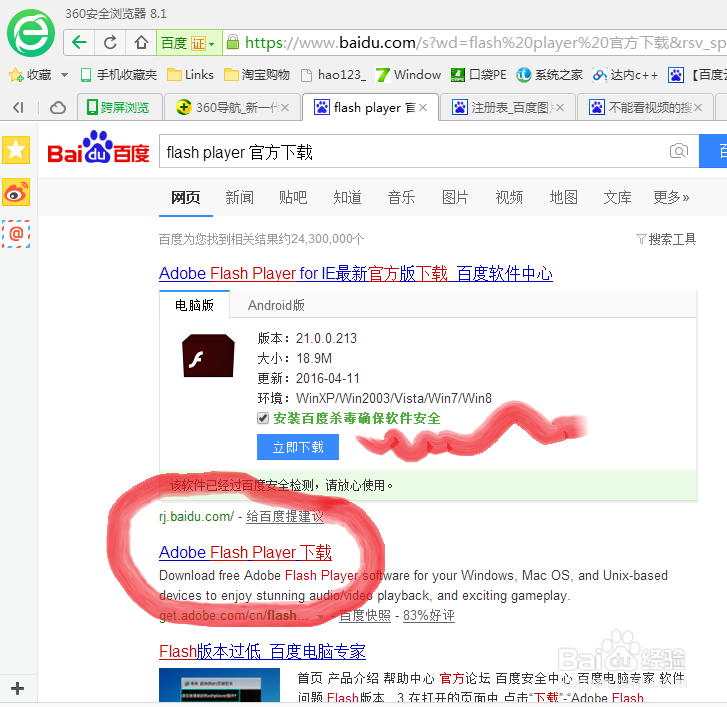Click the 立即下载 download button
Image resolution: width=727 pixels, height=707 pixels.
[298, 447]
